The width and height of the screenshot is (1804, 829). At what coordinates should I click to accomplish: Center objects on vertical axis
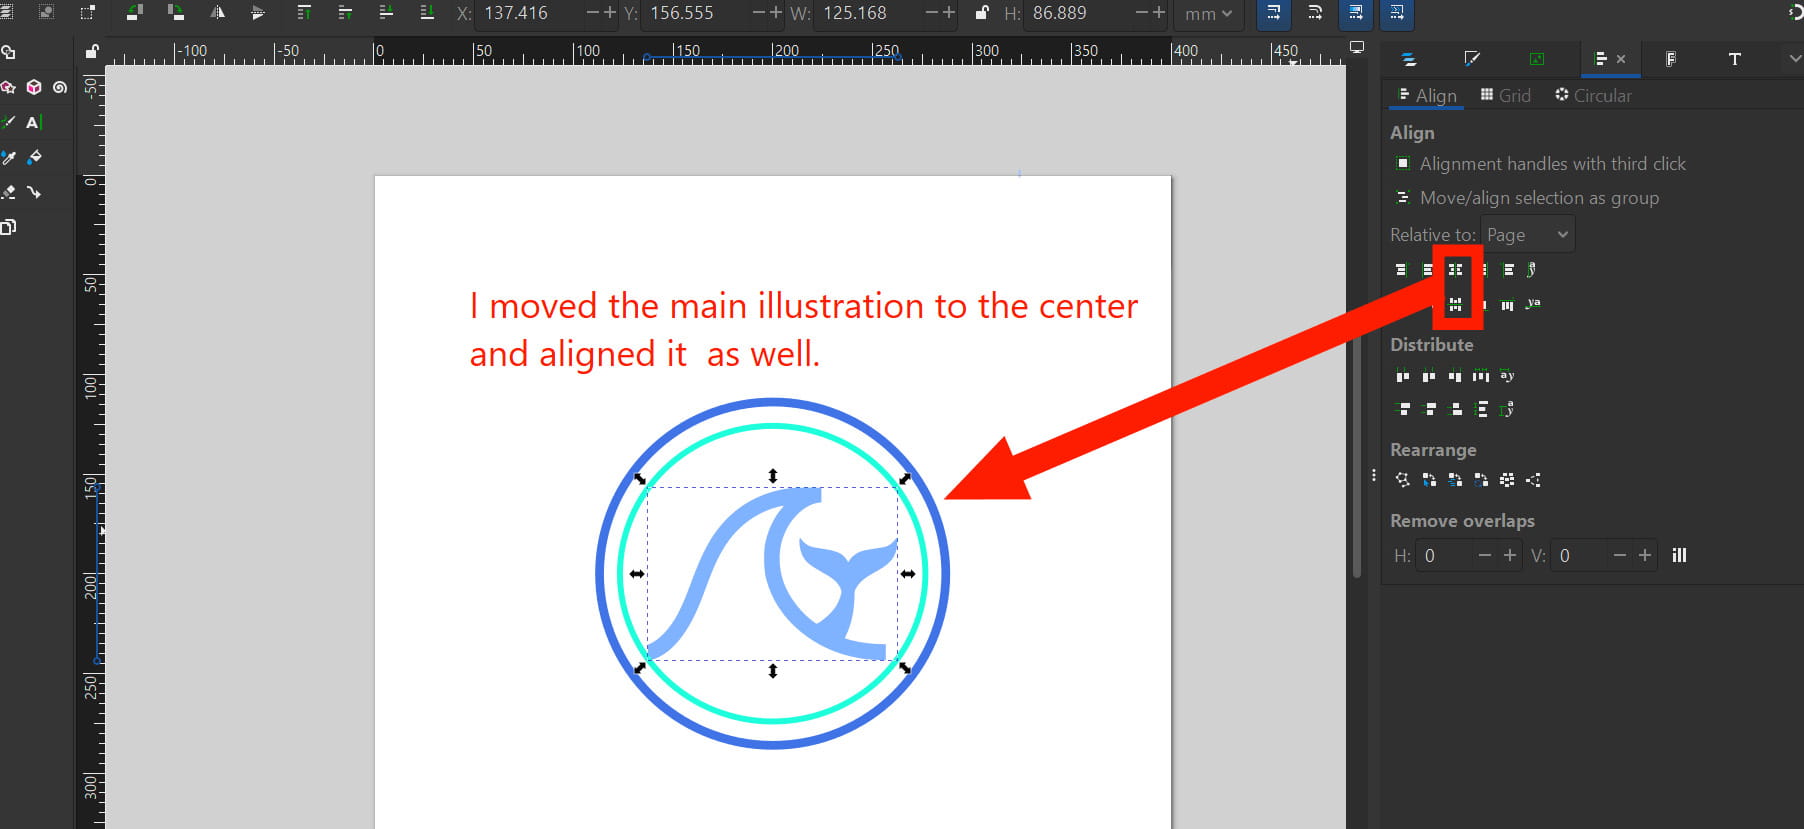click(1455, 269)
